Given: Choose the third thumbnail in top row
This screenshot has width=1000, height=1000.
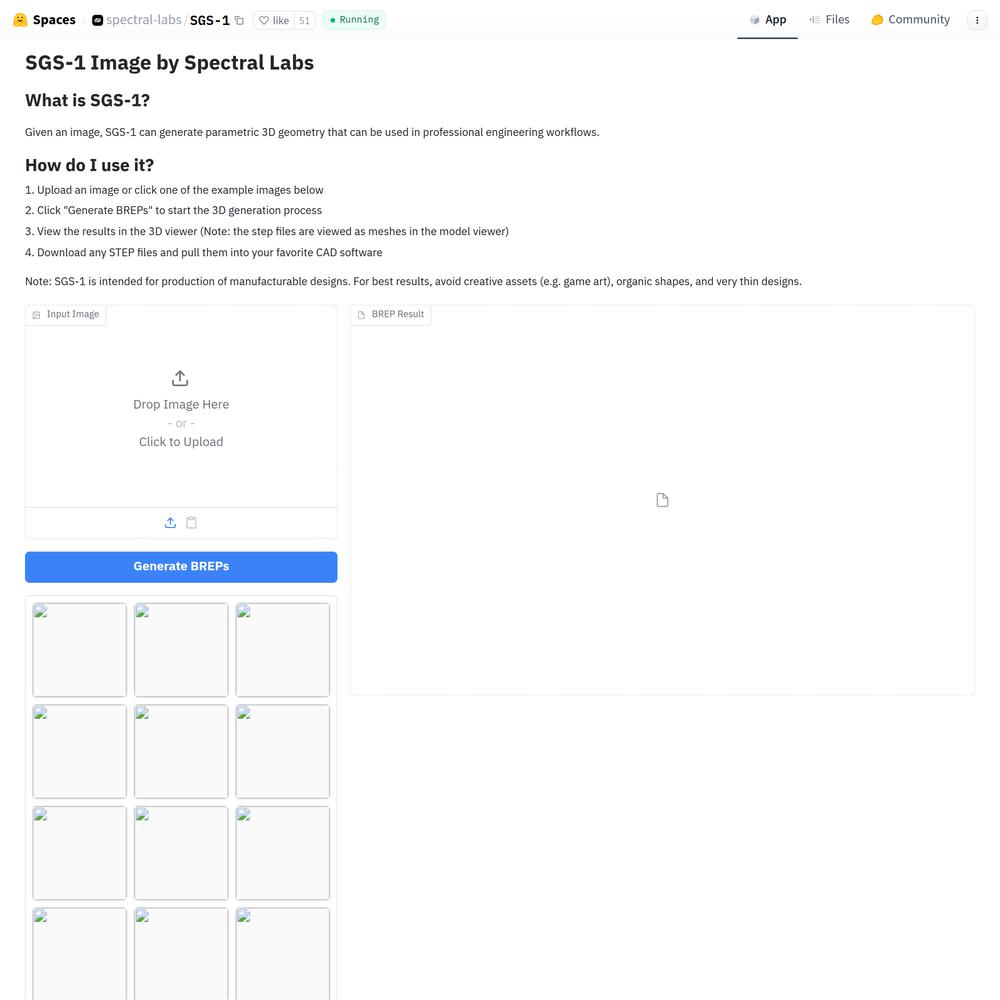Looking at the screenshot, I should (x=283, y=649).
